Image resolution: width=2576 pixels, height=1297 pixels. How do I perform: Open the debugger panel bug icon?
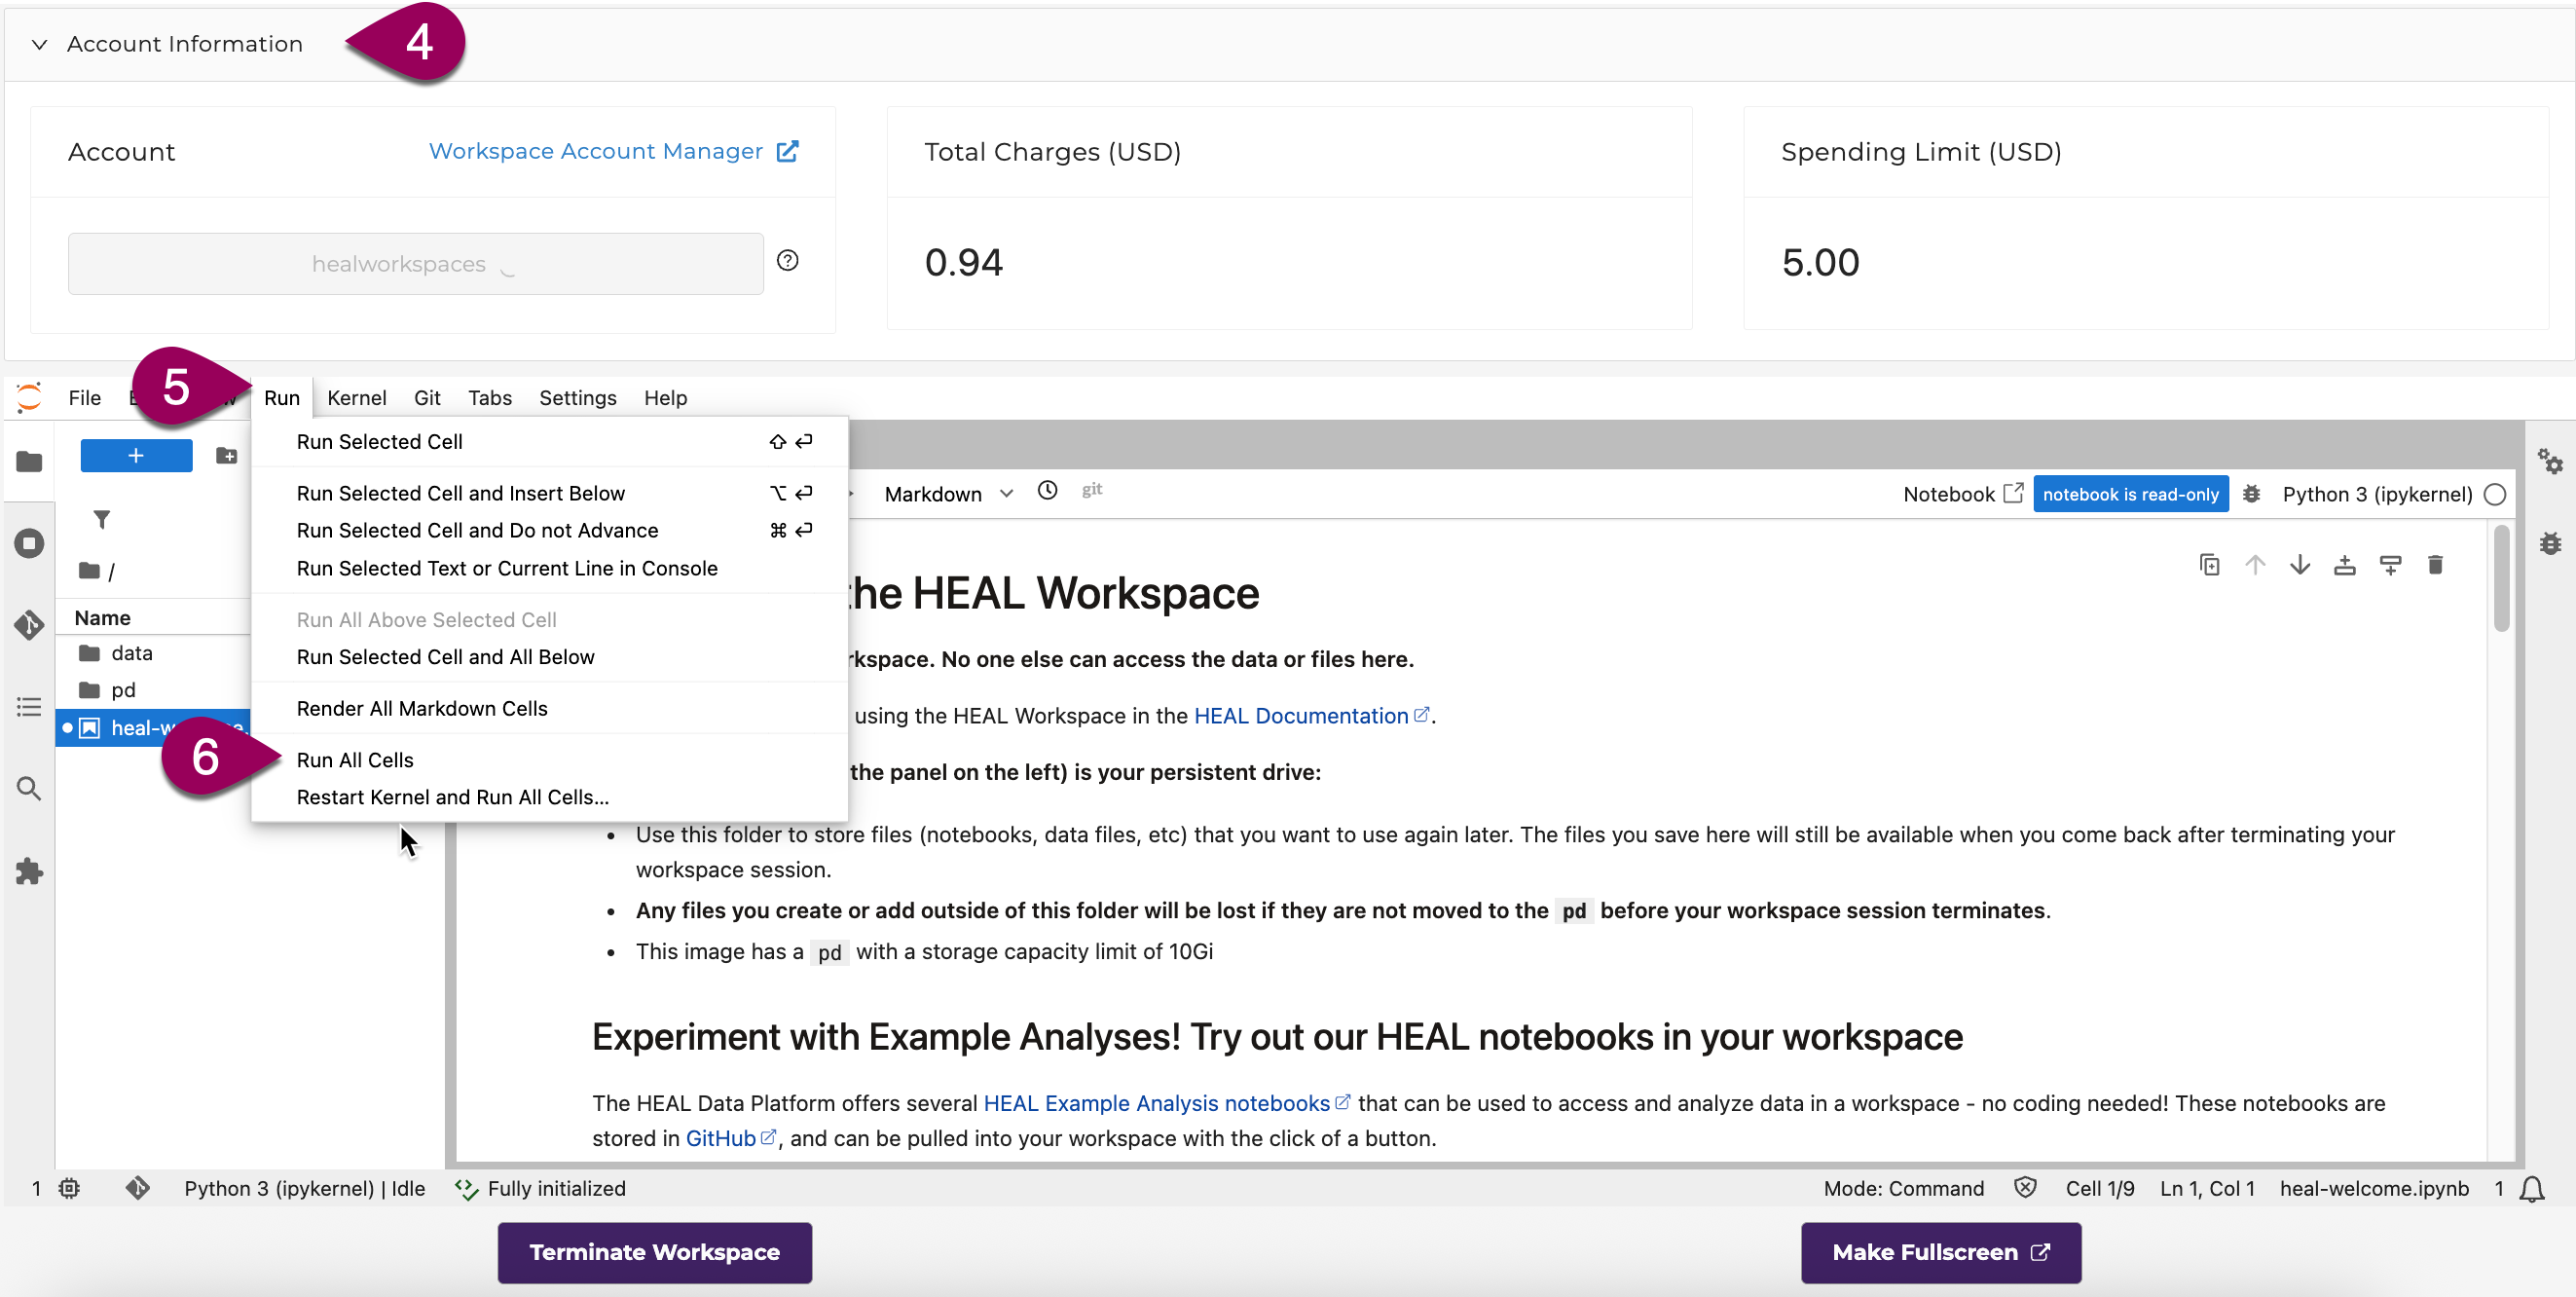2550,543
